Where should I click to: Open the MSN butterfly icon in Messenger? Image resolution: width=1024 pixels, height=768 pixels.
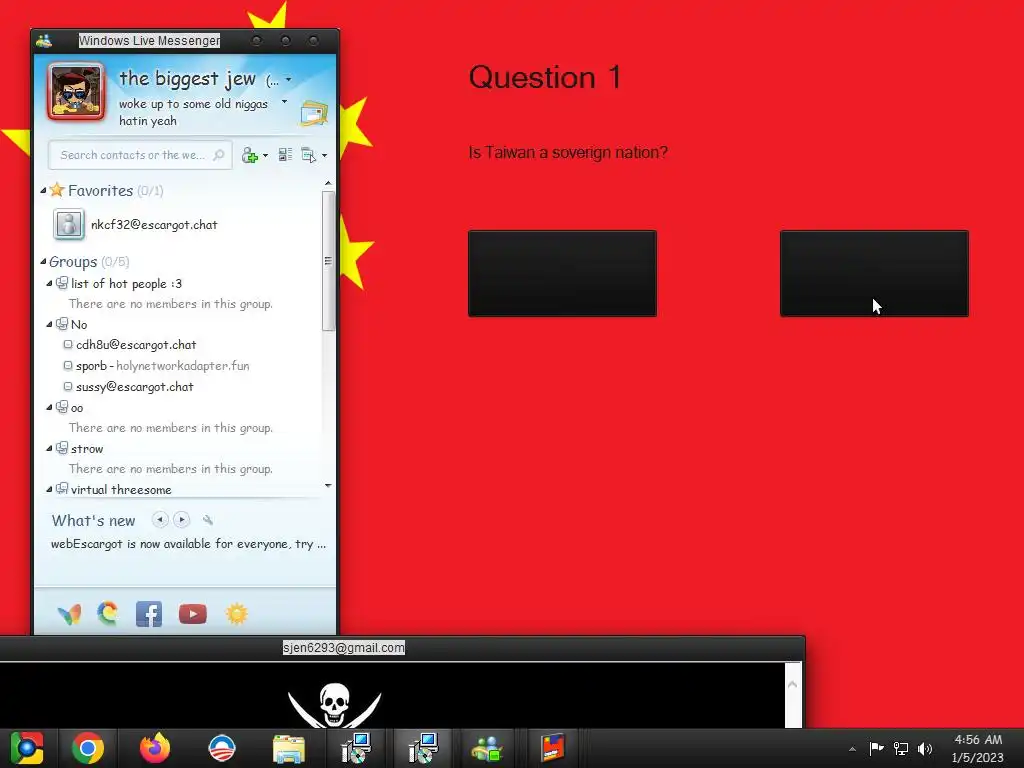70,615
